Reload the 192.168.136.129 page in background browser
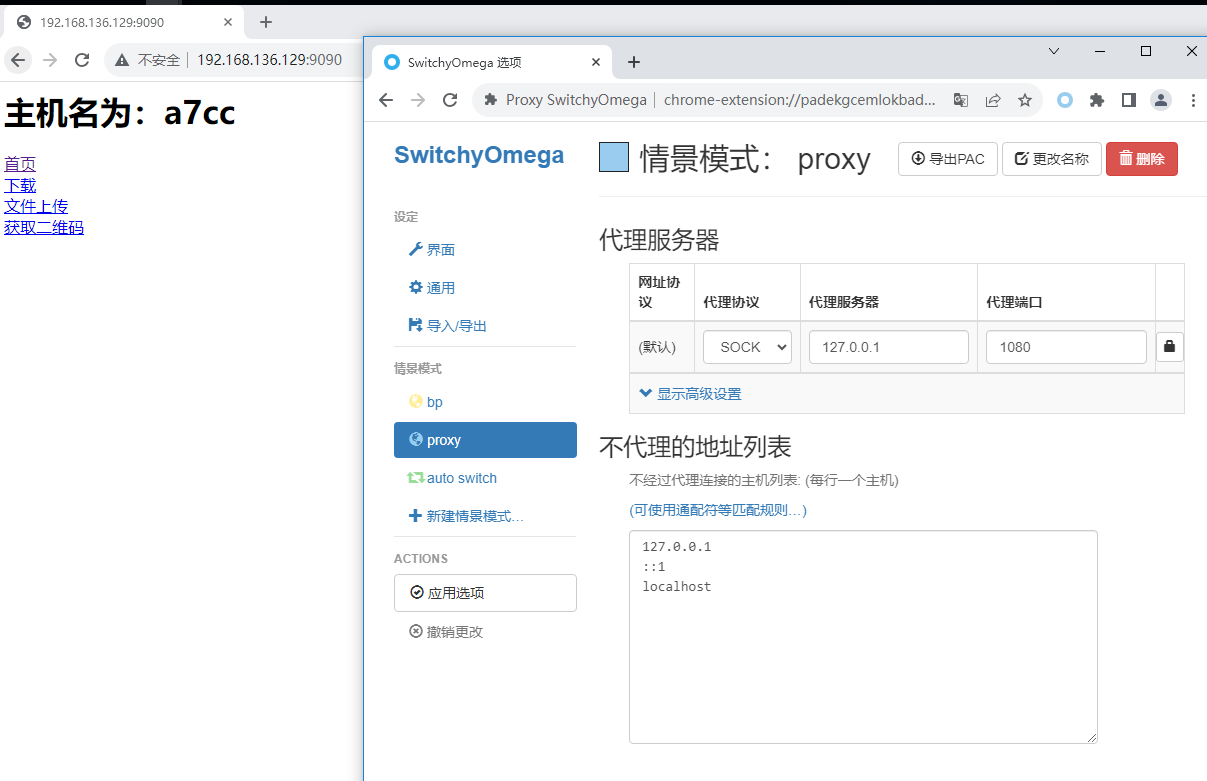 click(x=82, y=60)
